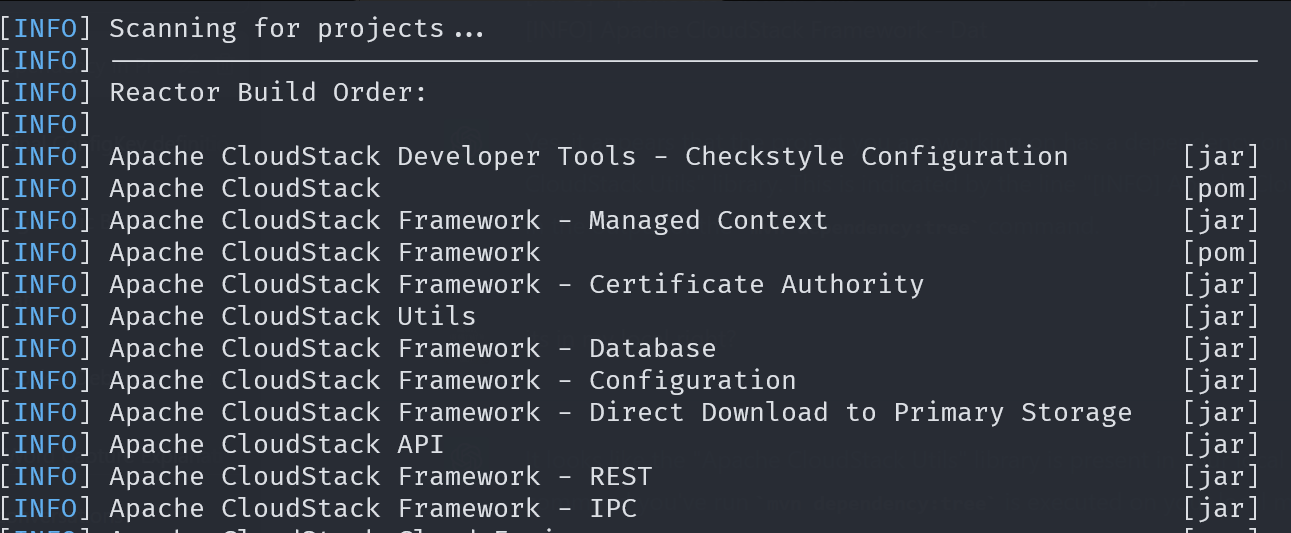This screenshot has width=1291, height=533.
Task: Click the "Scanning for projects..." line
Action: coord(296,28)
